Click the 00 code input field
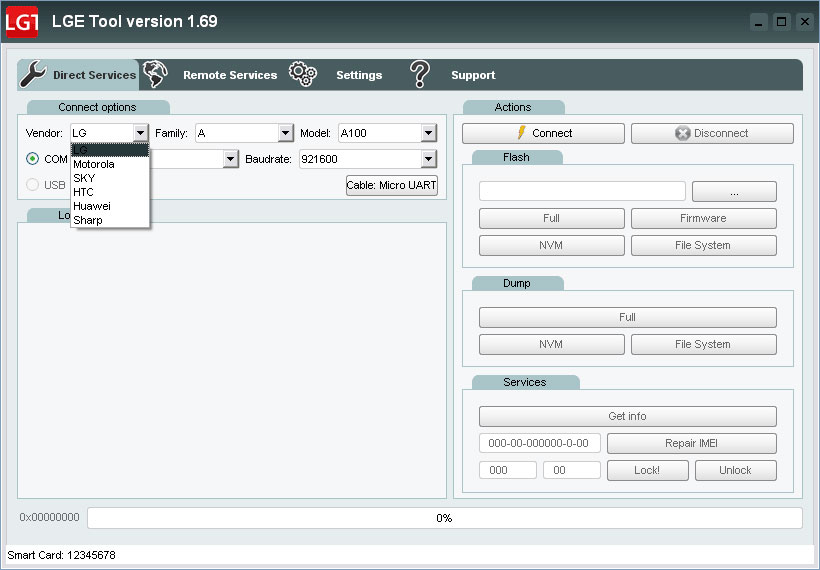This screenshot has width=820, height=570. point(571,470)
